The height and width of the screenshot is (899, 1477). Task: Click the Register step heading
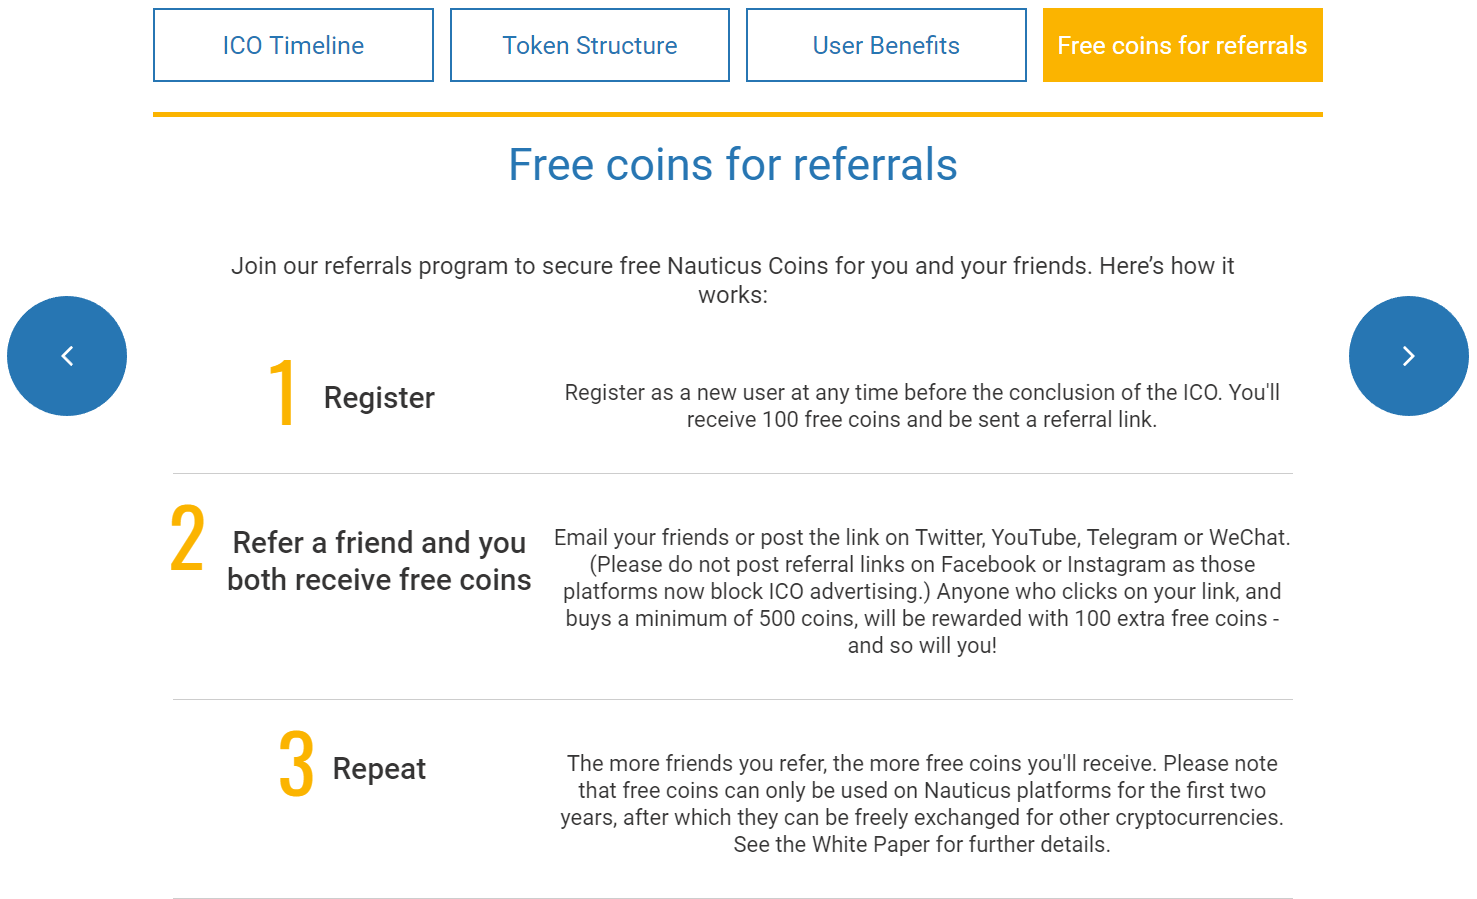[x=379, y=398]
